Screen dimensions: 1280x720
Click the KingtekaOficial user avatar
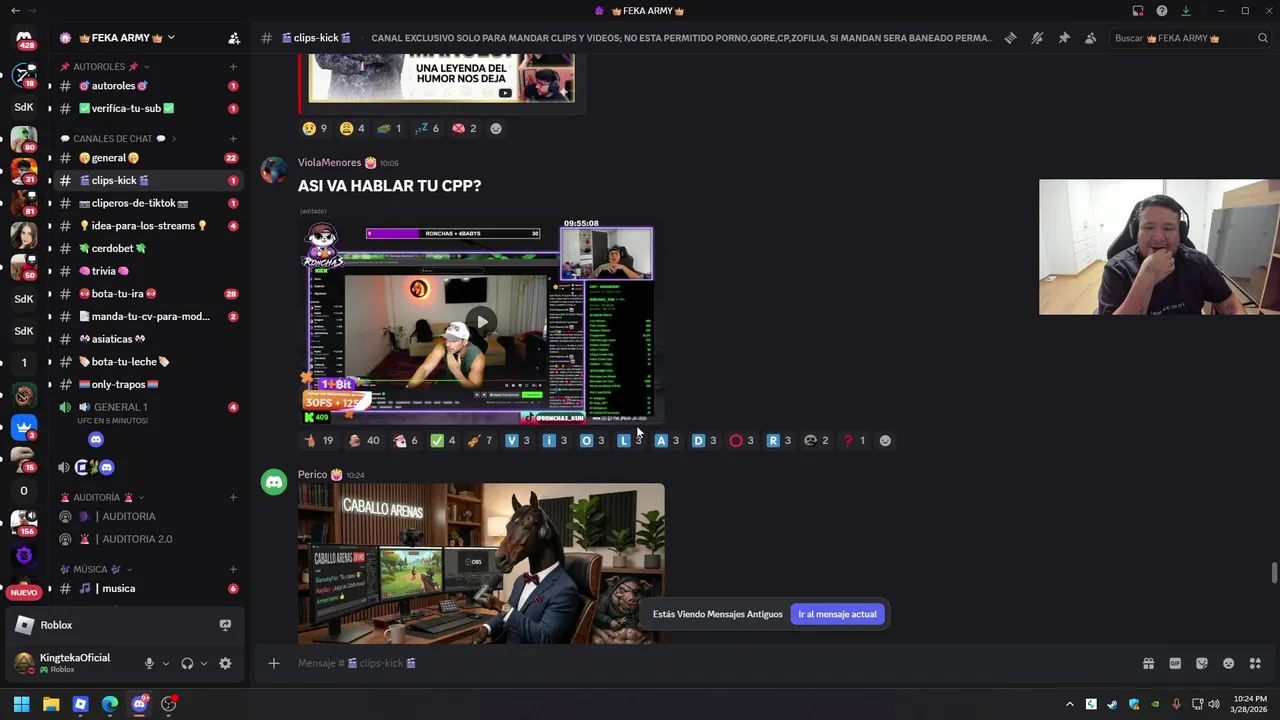[24, 663]
